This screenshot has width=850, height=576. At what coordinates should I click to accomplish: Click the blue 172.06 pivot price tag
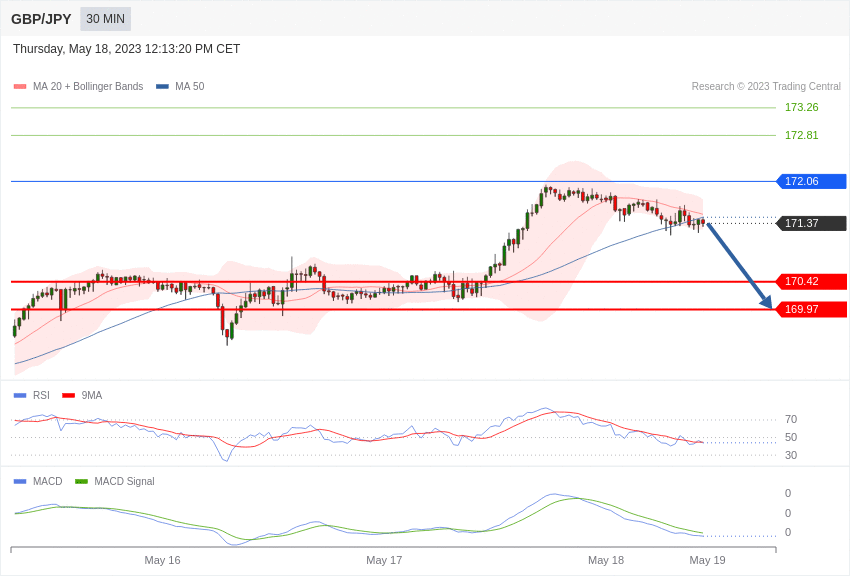pyautogui.click(x=811, y=181)
